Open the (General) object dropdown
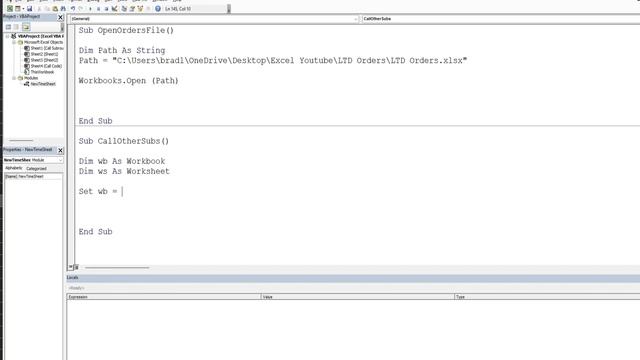The width and height of the screenshot is (640, 360). pyautogui.click(x=215, y=19)
